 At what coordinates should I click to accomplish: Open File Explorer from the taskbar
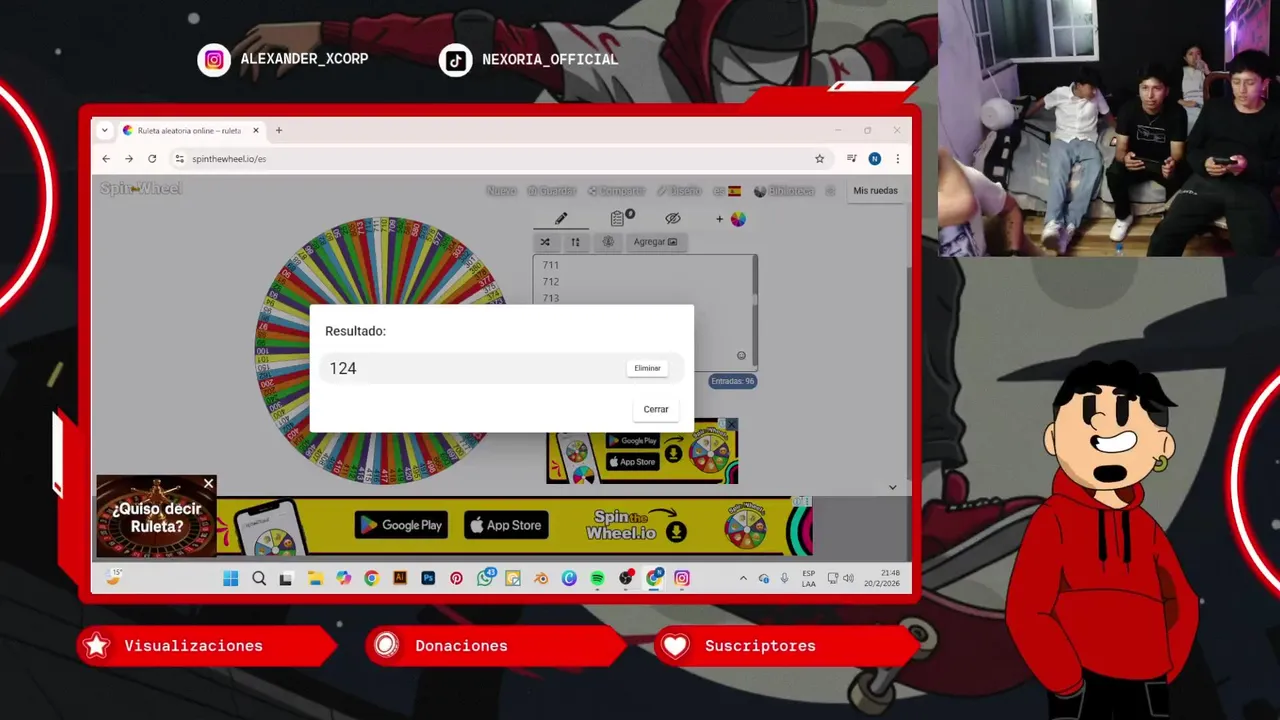coord(315,578)
